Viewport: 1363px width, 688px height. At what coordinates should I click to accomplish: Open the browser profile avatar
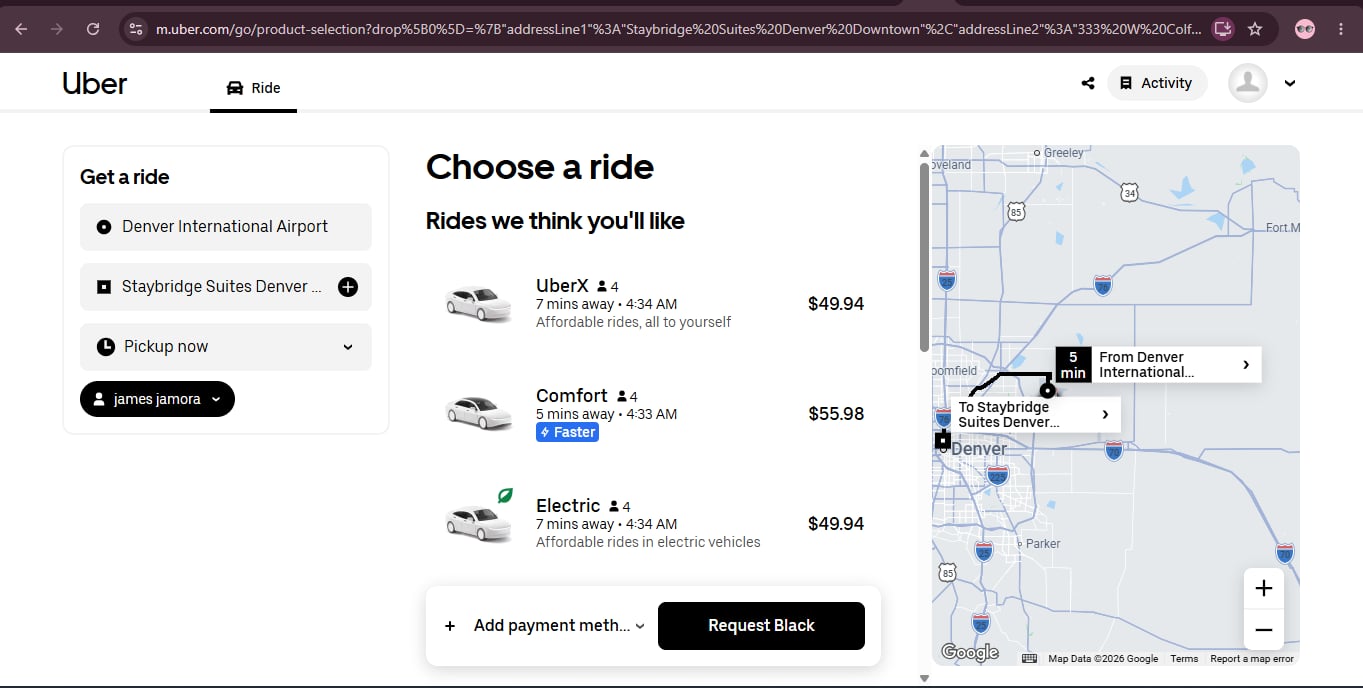[1304, 29]
